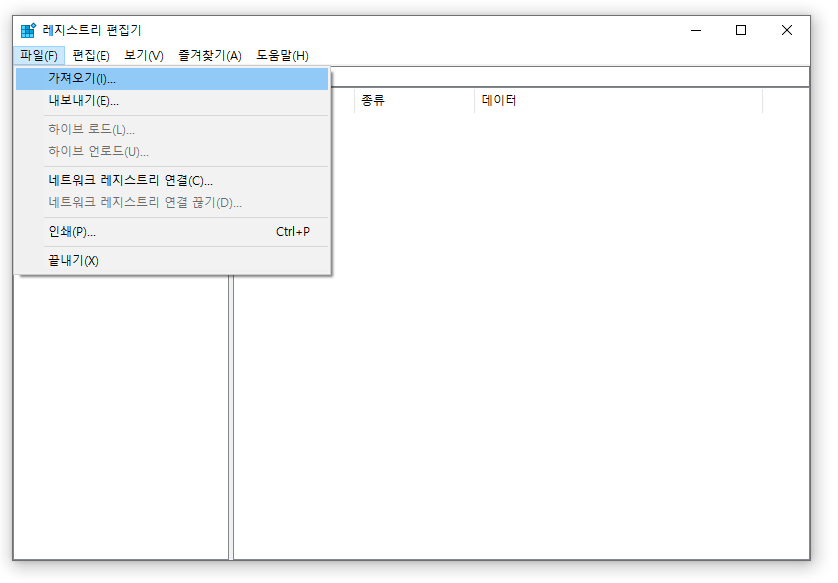Image resolution: width=838 pixels, height=583 pixels.
Task: Open the 편집(E) menu
Action: (91, 56)
